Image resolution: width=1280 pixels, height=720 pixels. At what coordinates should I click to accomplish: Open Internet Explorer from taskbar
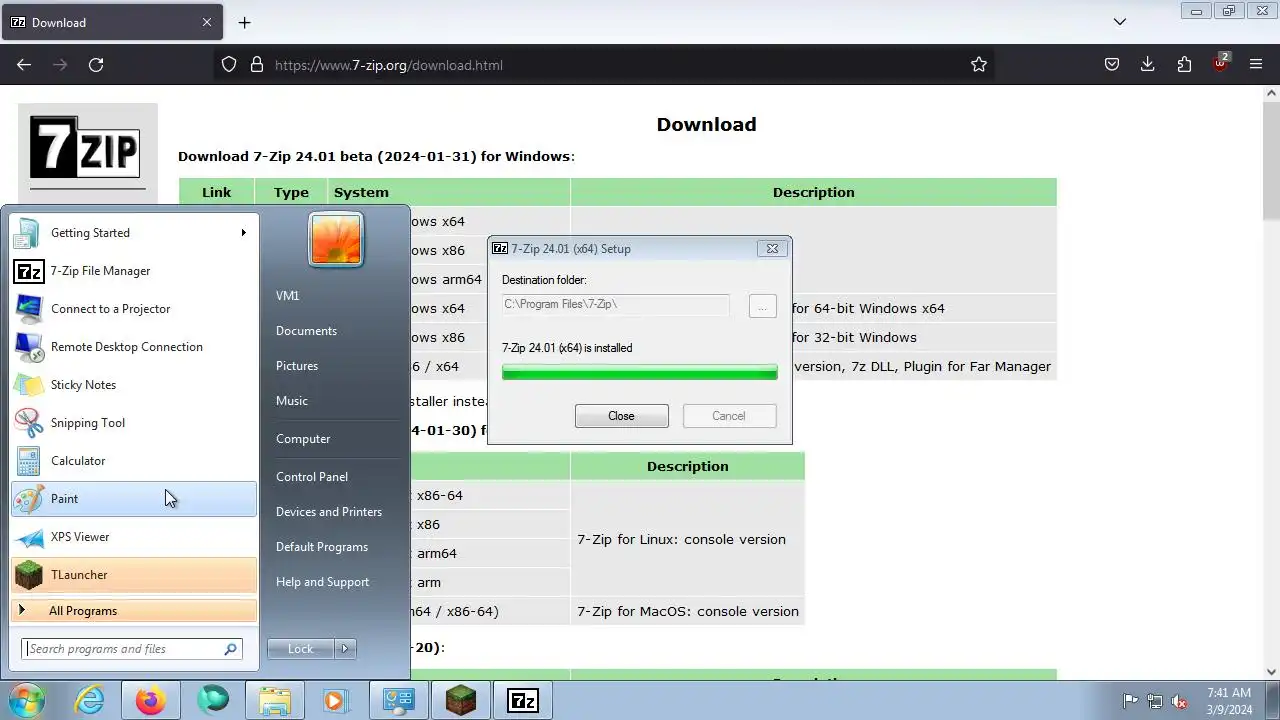point(90,700)
